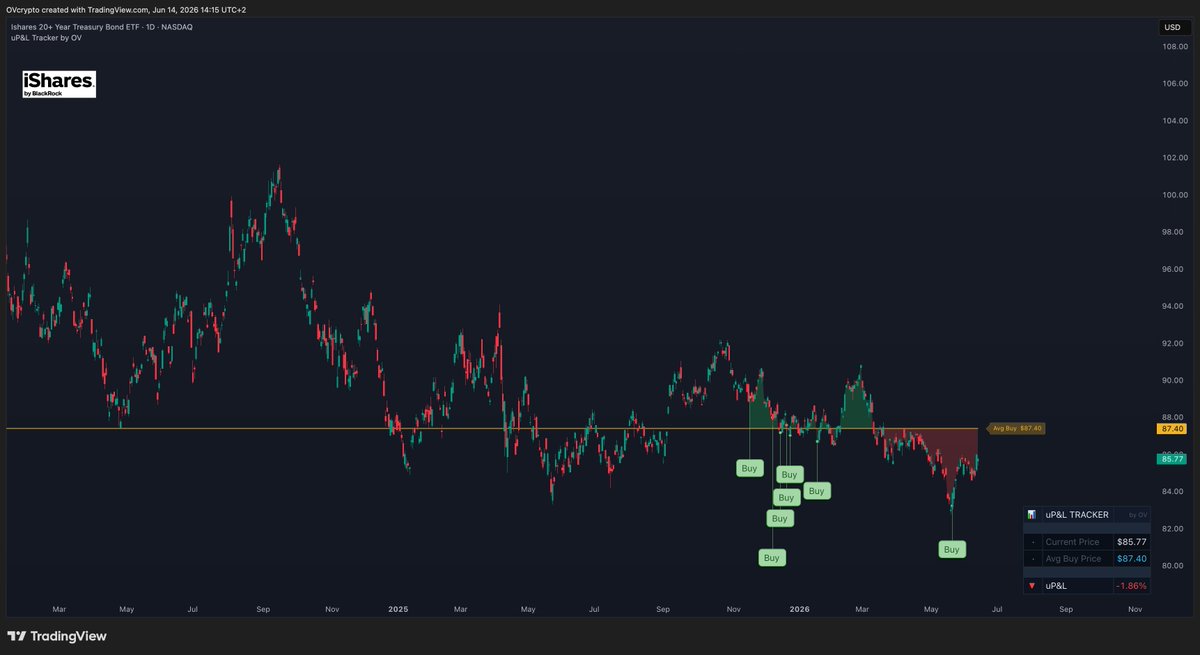The height and width of the screenshot is (655, 1200).
Task: Click the 106.00 price axis label
Action: tap(1175, 84)
